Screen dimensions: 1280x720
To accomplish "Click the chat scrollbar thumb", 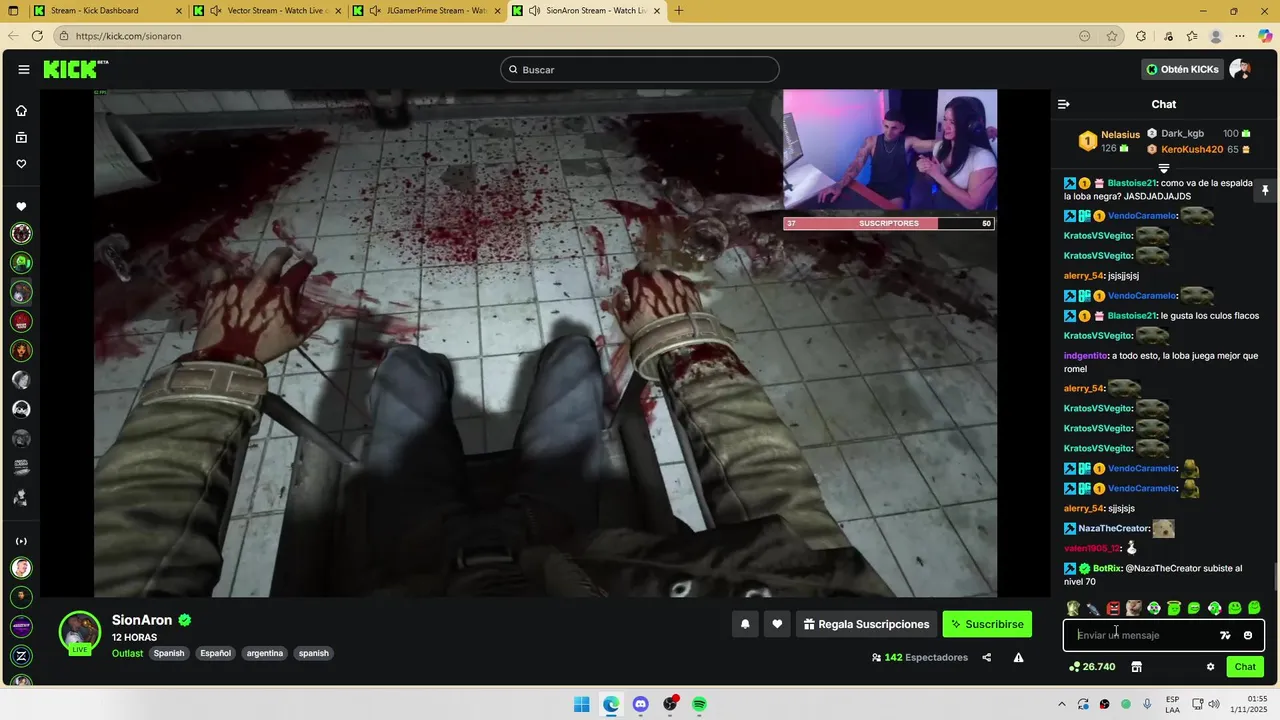I will coord(1274,577).
